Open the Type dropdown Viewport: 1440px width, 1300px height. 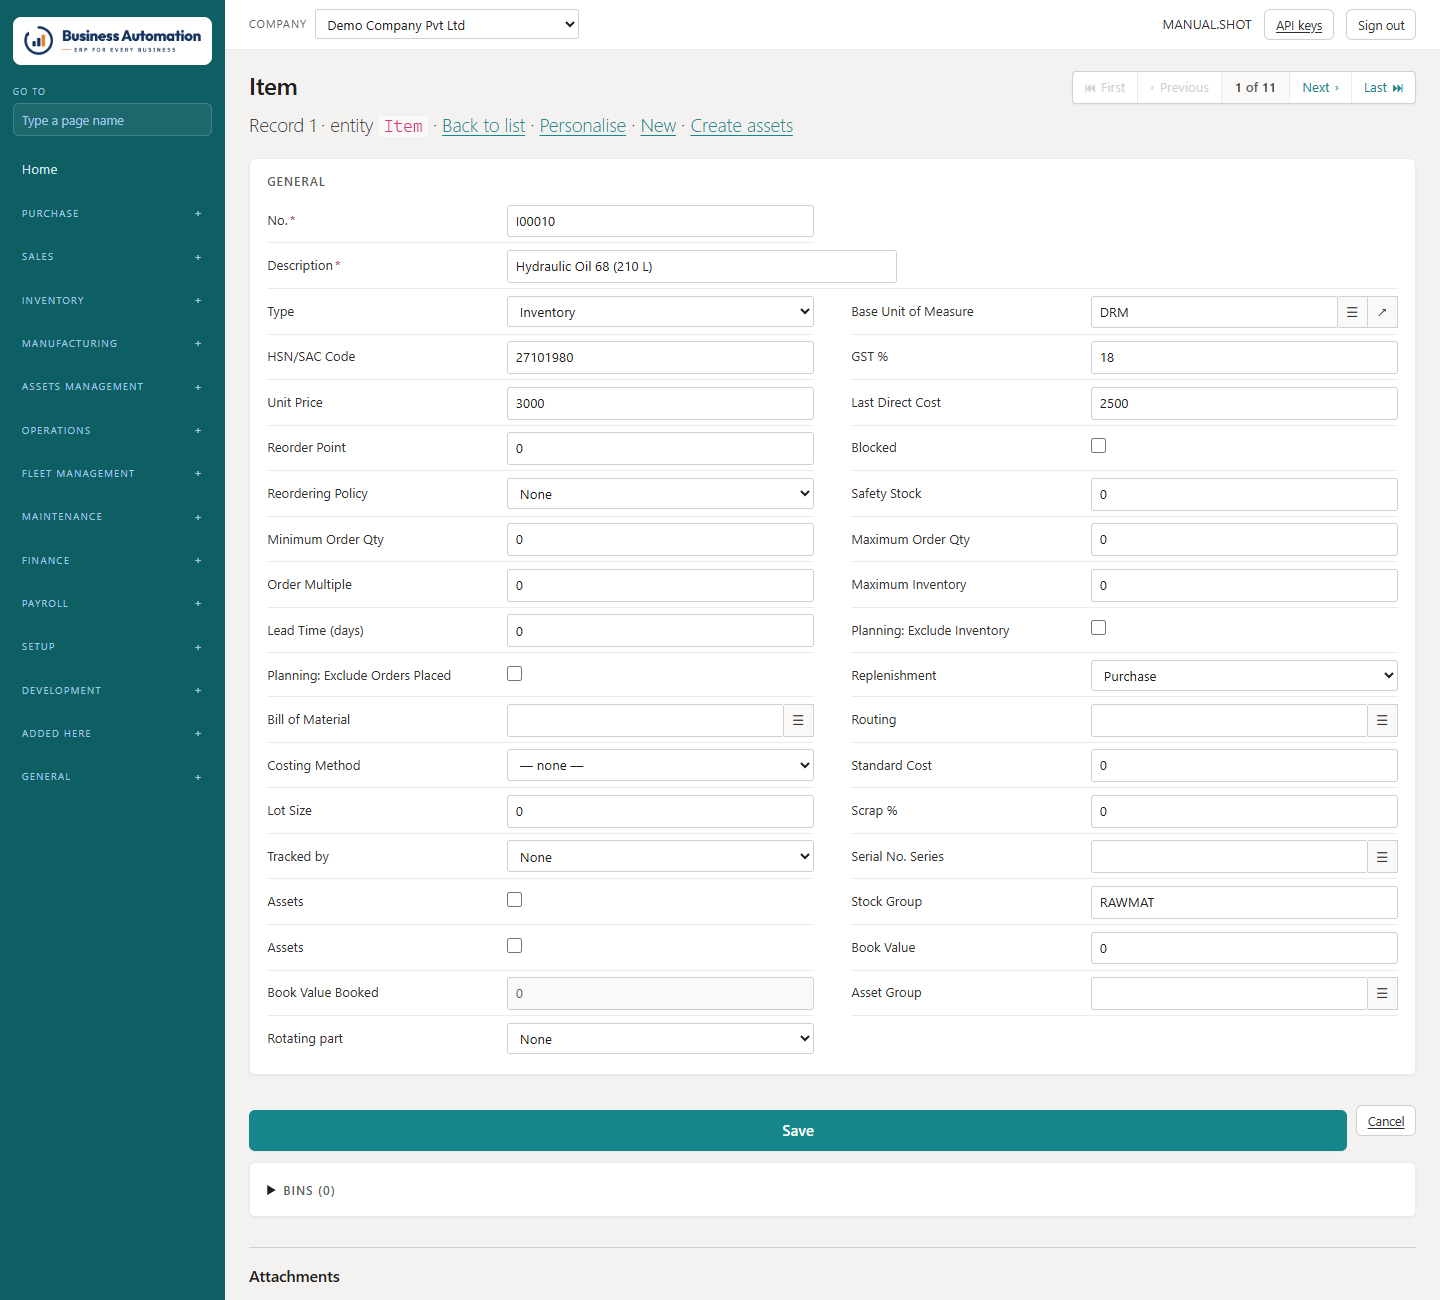click(660, 312)
